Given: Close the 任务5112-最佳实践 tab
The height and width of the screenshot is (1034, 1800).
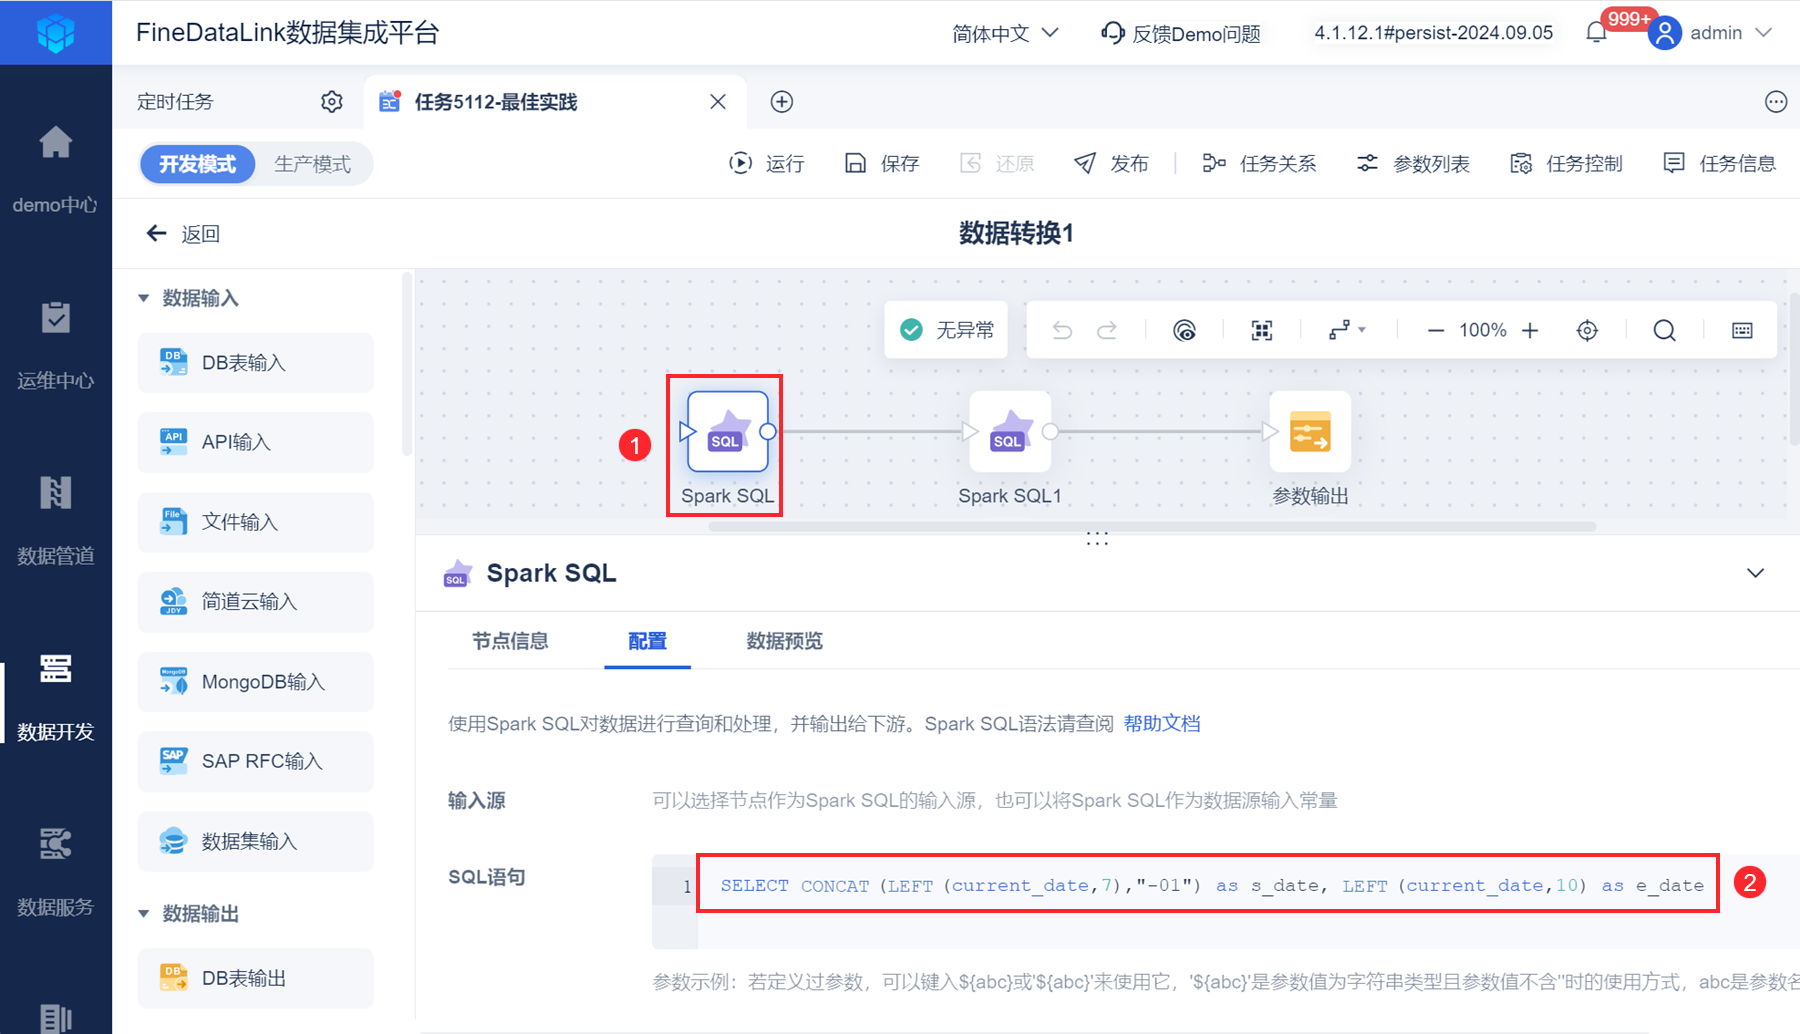Looking at the screenshot, I should [718, 102].
